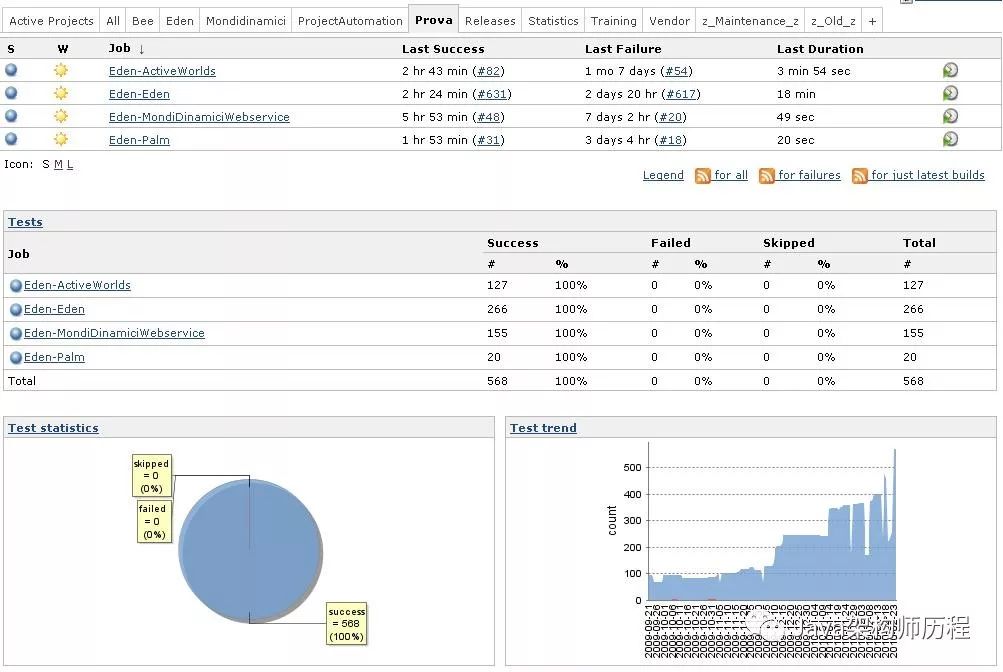Schedule a build for Eden-ActiveWorlds
This screenshot has width=1003, height=672.
950,70
